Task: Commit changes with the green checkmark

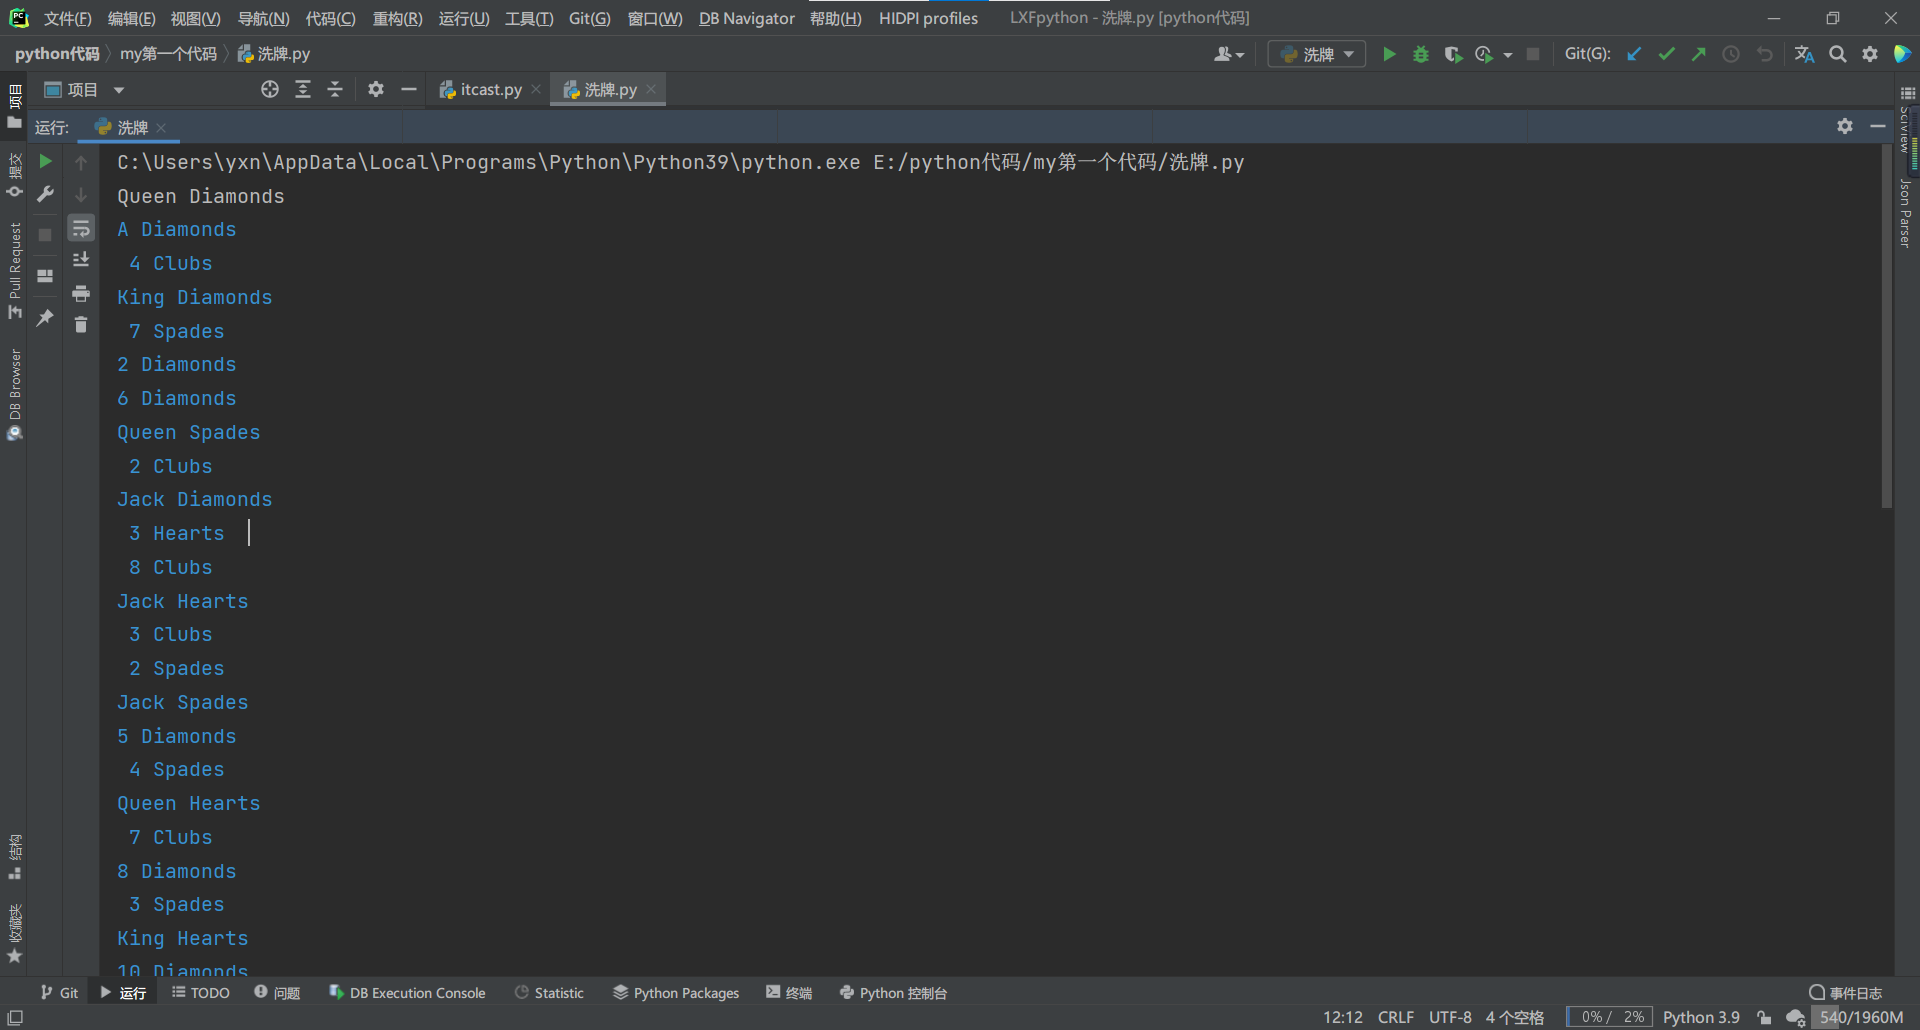Action: (x=1666, y=54)
